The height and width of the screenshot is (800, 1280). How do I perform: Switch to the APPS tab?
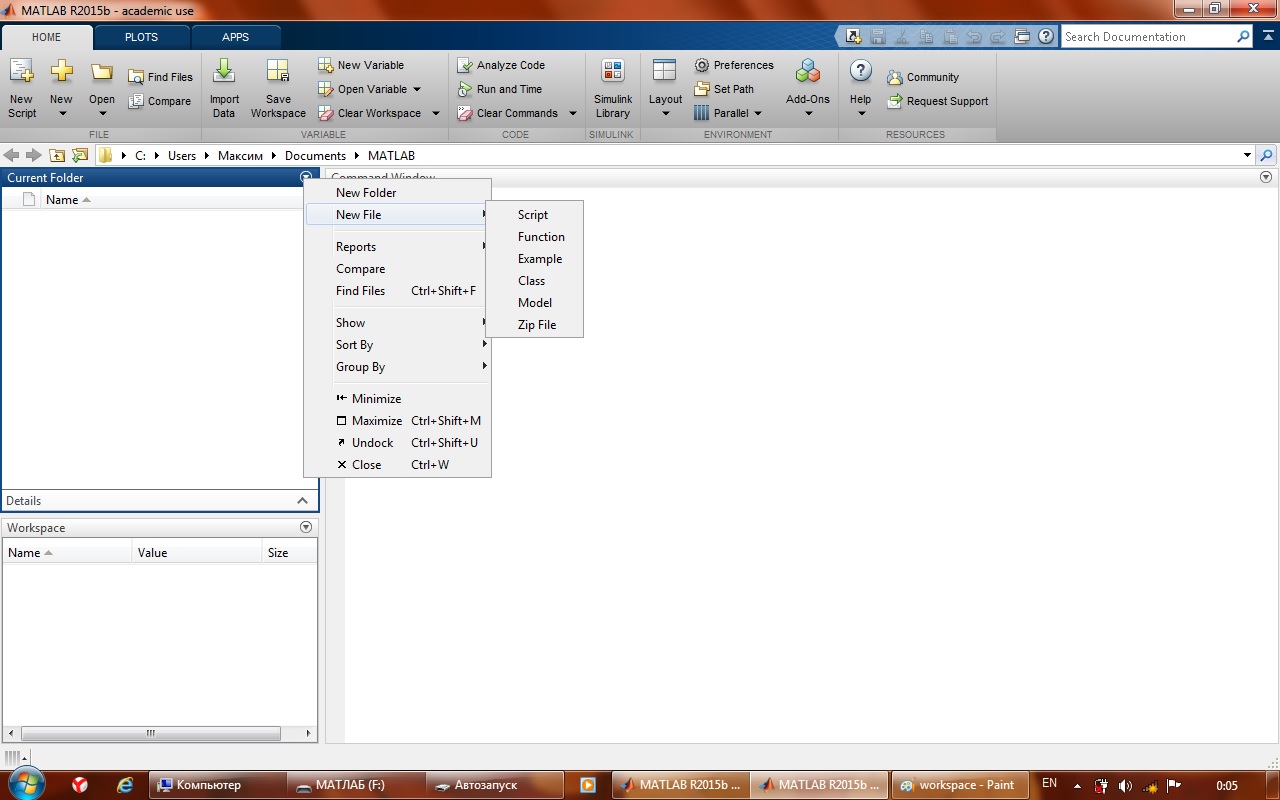pyautogui.click(x=235, y=37)
